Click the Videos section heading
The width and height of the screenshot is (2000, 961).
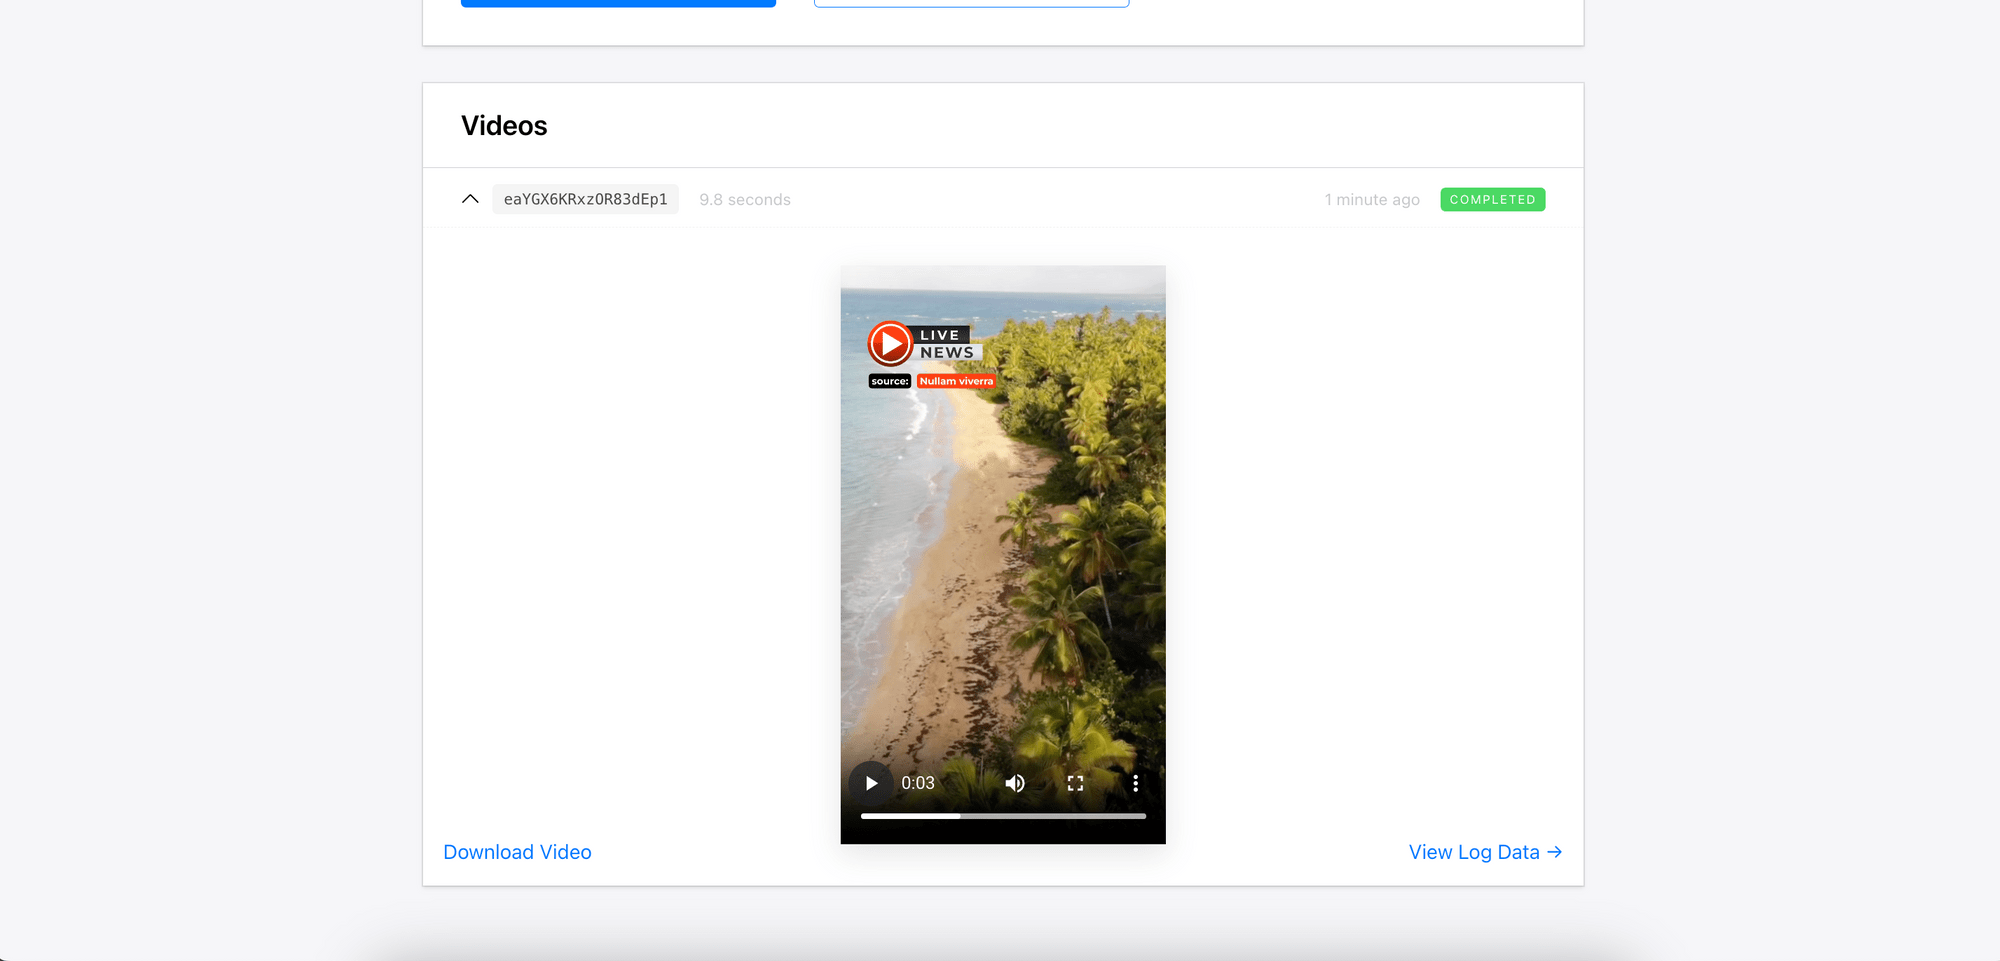click(x=503, y=125)
